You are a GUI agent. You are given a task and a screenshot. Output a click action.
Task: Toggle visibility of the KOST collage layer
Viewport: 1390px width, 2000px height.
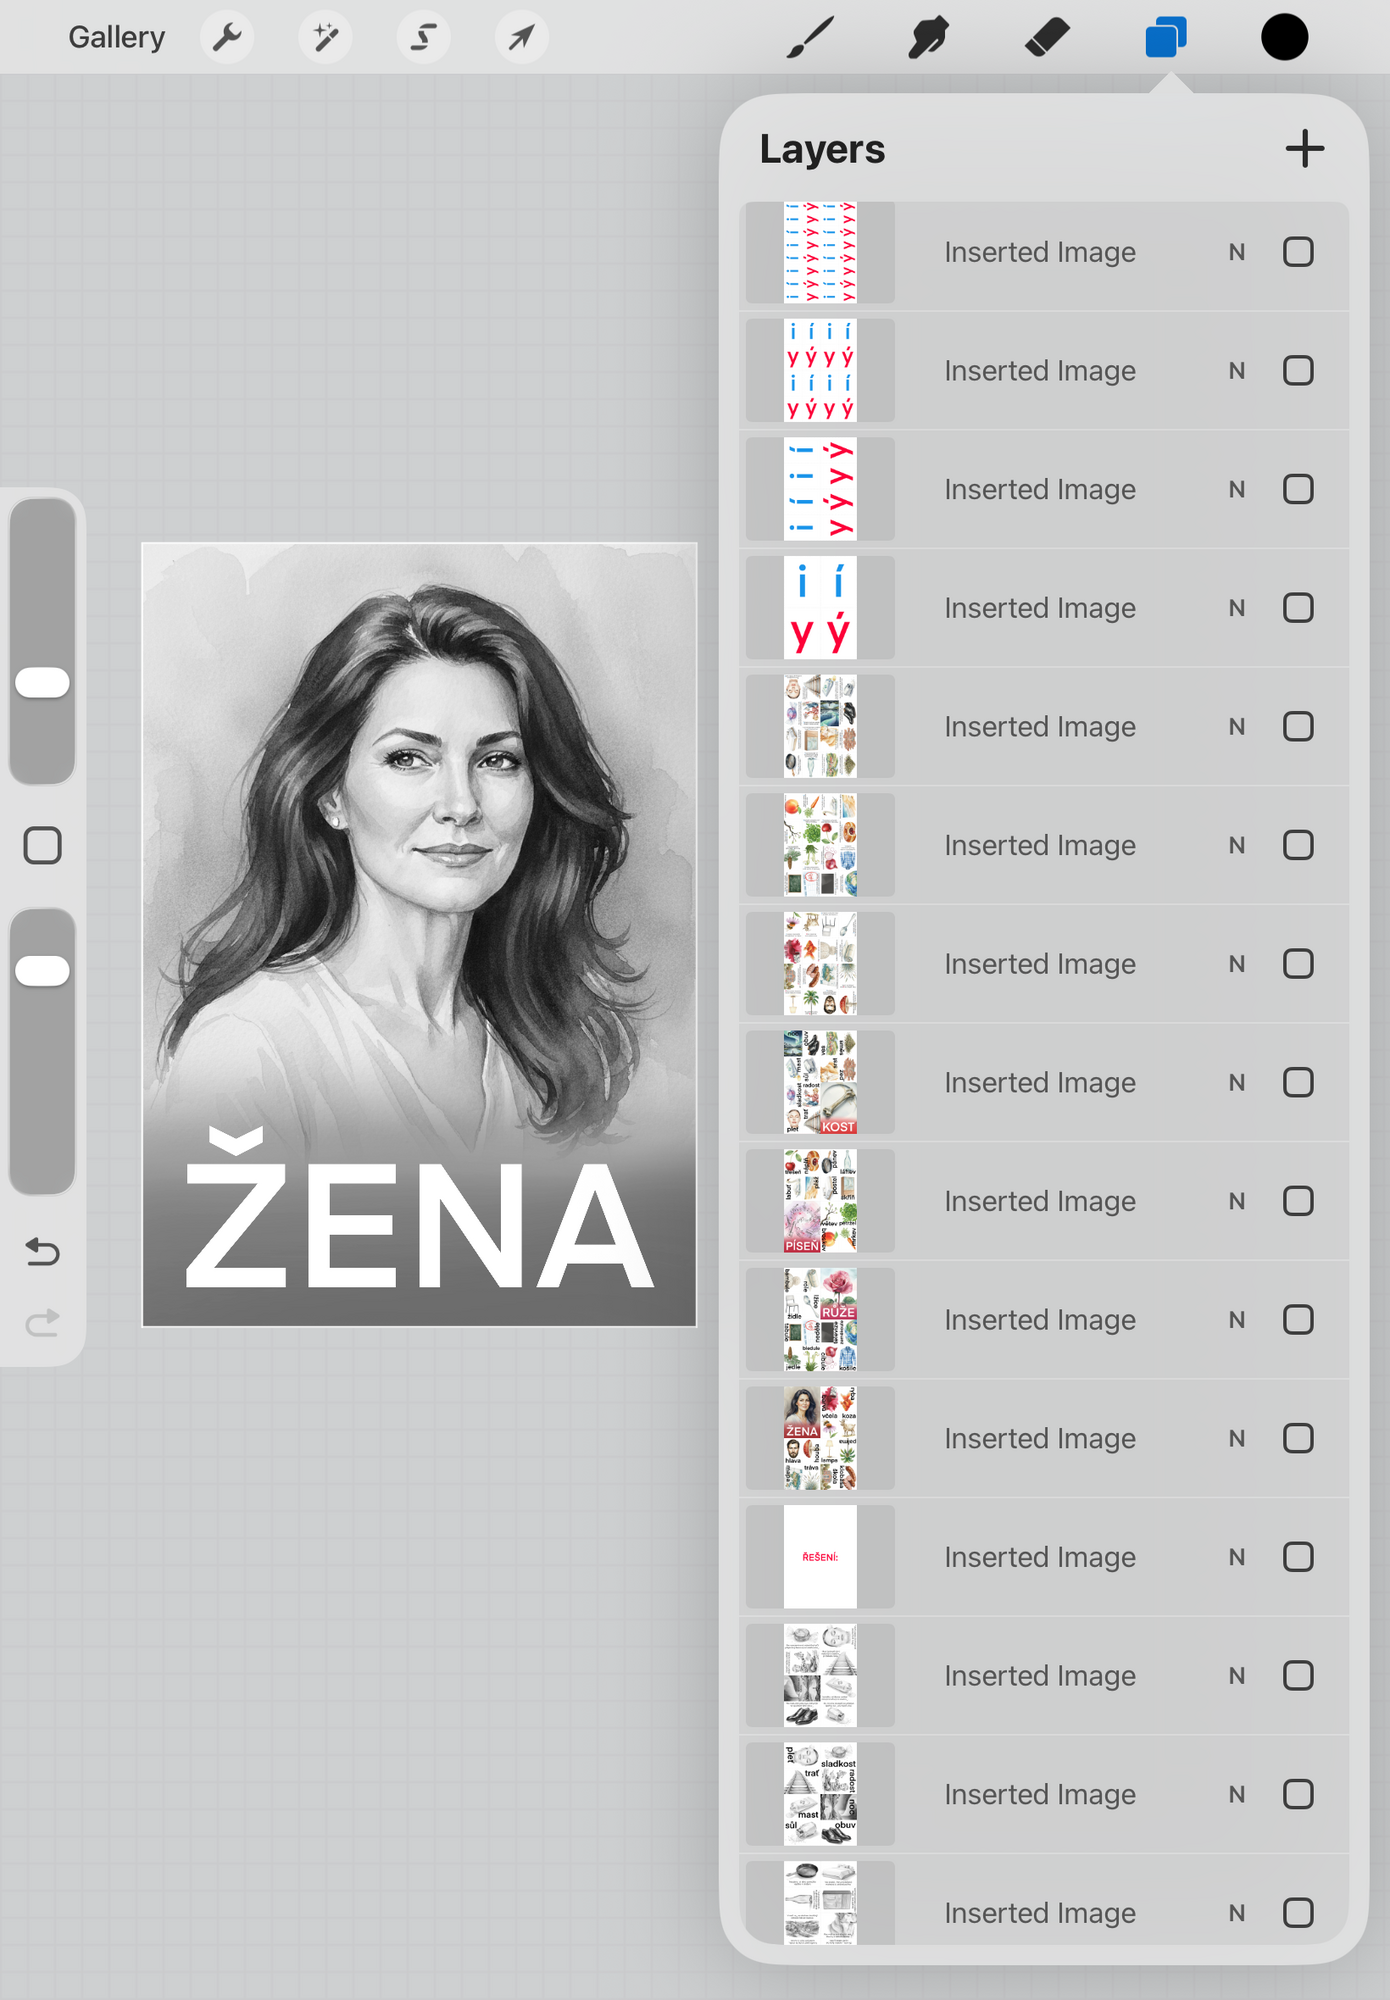pos(1298,1082)
